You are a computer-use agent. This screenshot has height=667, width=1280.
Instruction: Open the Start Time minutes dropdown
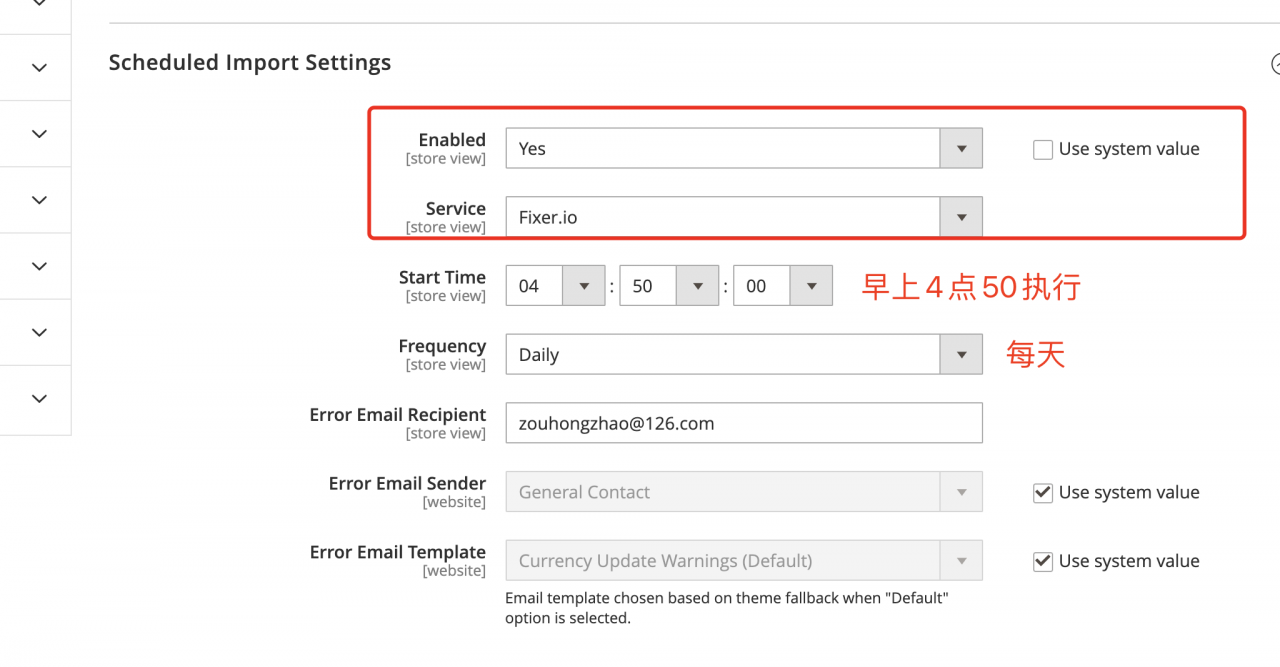(x=669, y=286)
